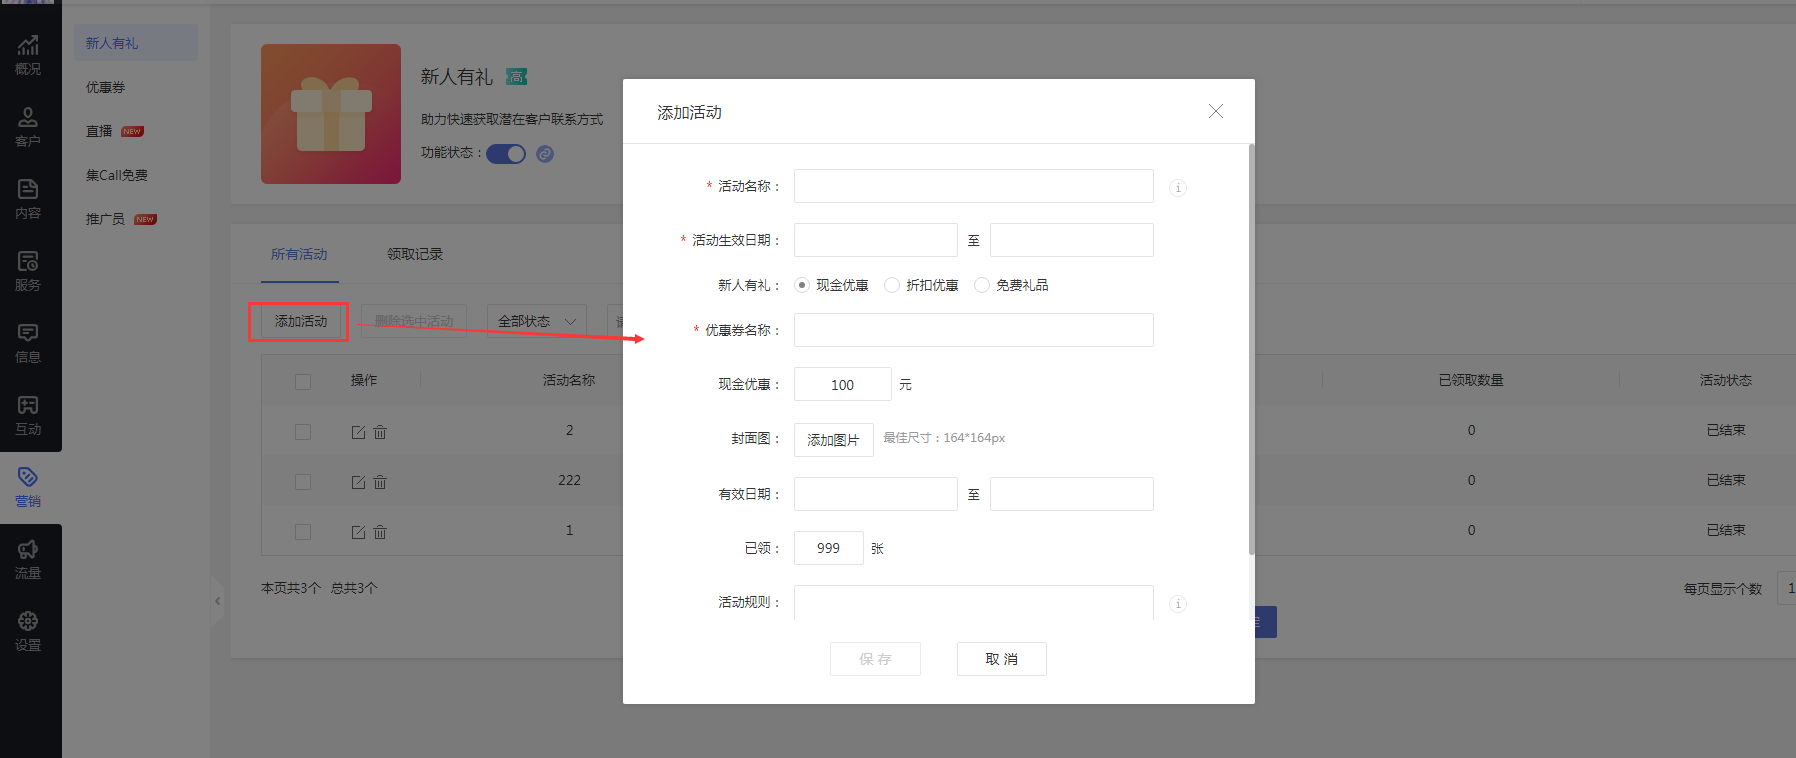
Task: Check the checkbox for activity row 222
Action: coord(303,482)
